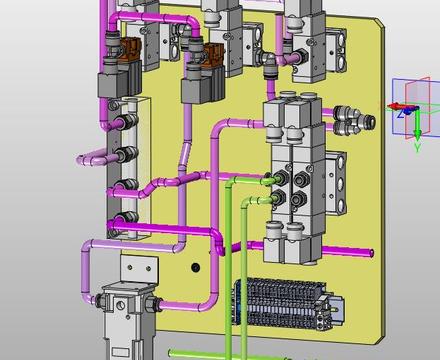Select the filter regulator body at bottom left
The width and height of the screenshot is (440, 360).
(x=128, y=320)
